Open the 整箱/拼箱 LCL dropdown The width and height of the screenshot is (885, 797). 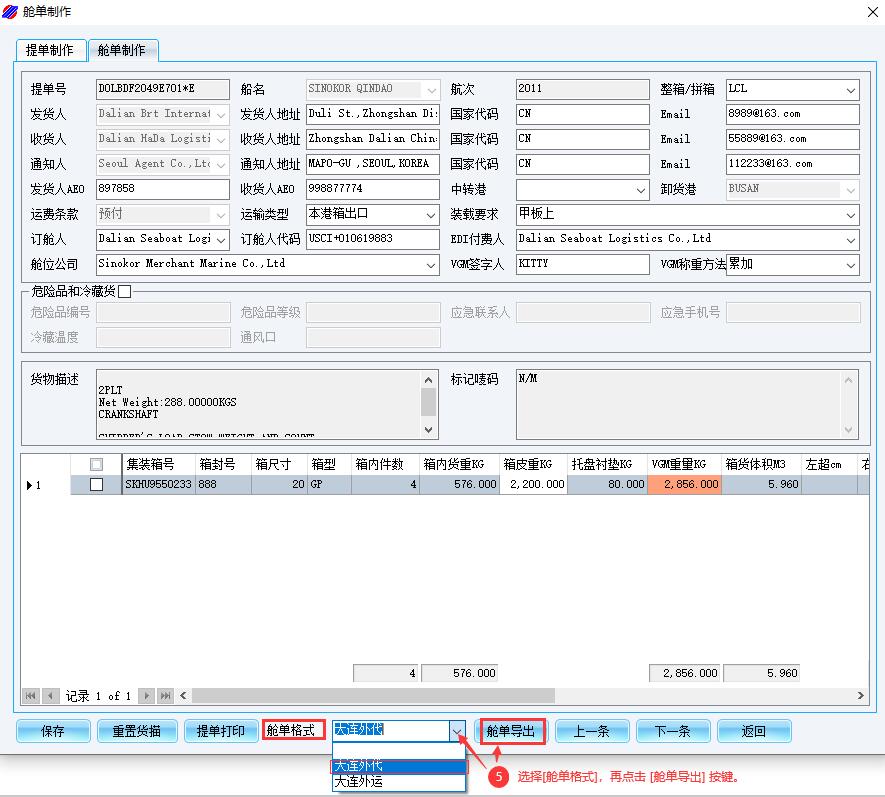point(851,90)
